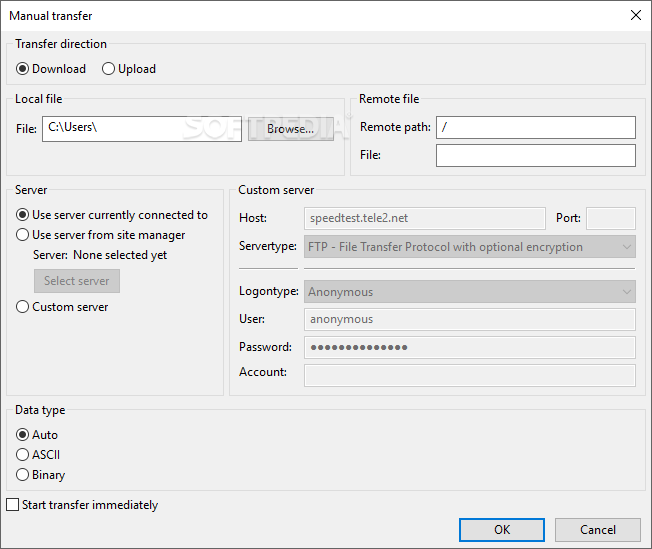Click the Remote path input field
652x549 pixels.
[x=536, y=127]
